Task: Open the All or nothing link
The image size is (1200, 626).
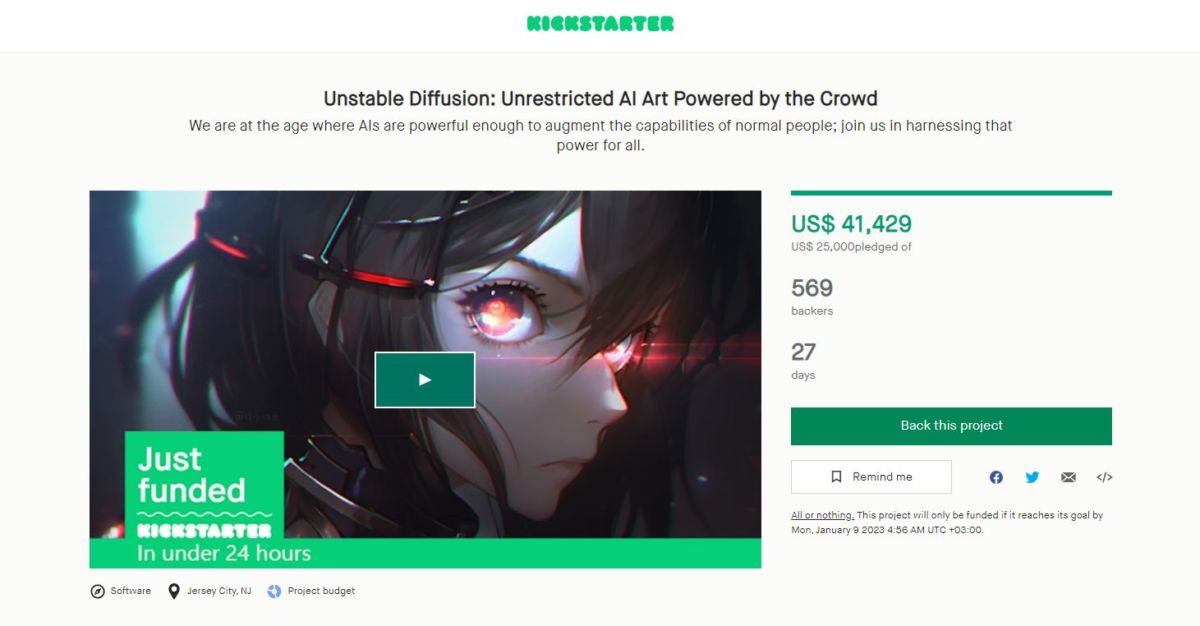Action: coord(822,515)
